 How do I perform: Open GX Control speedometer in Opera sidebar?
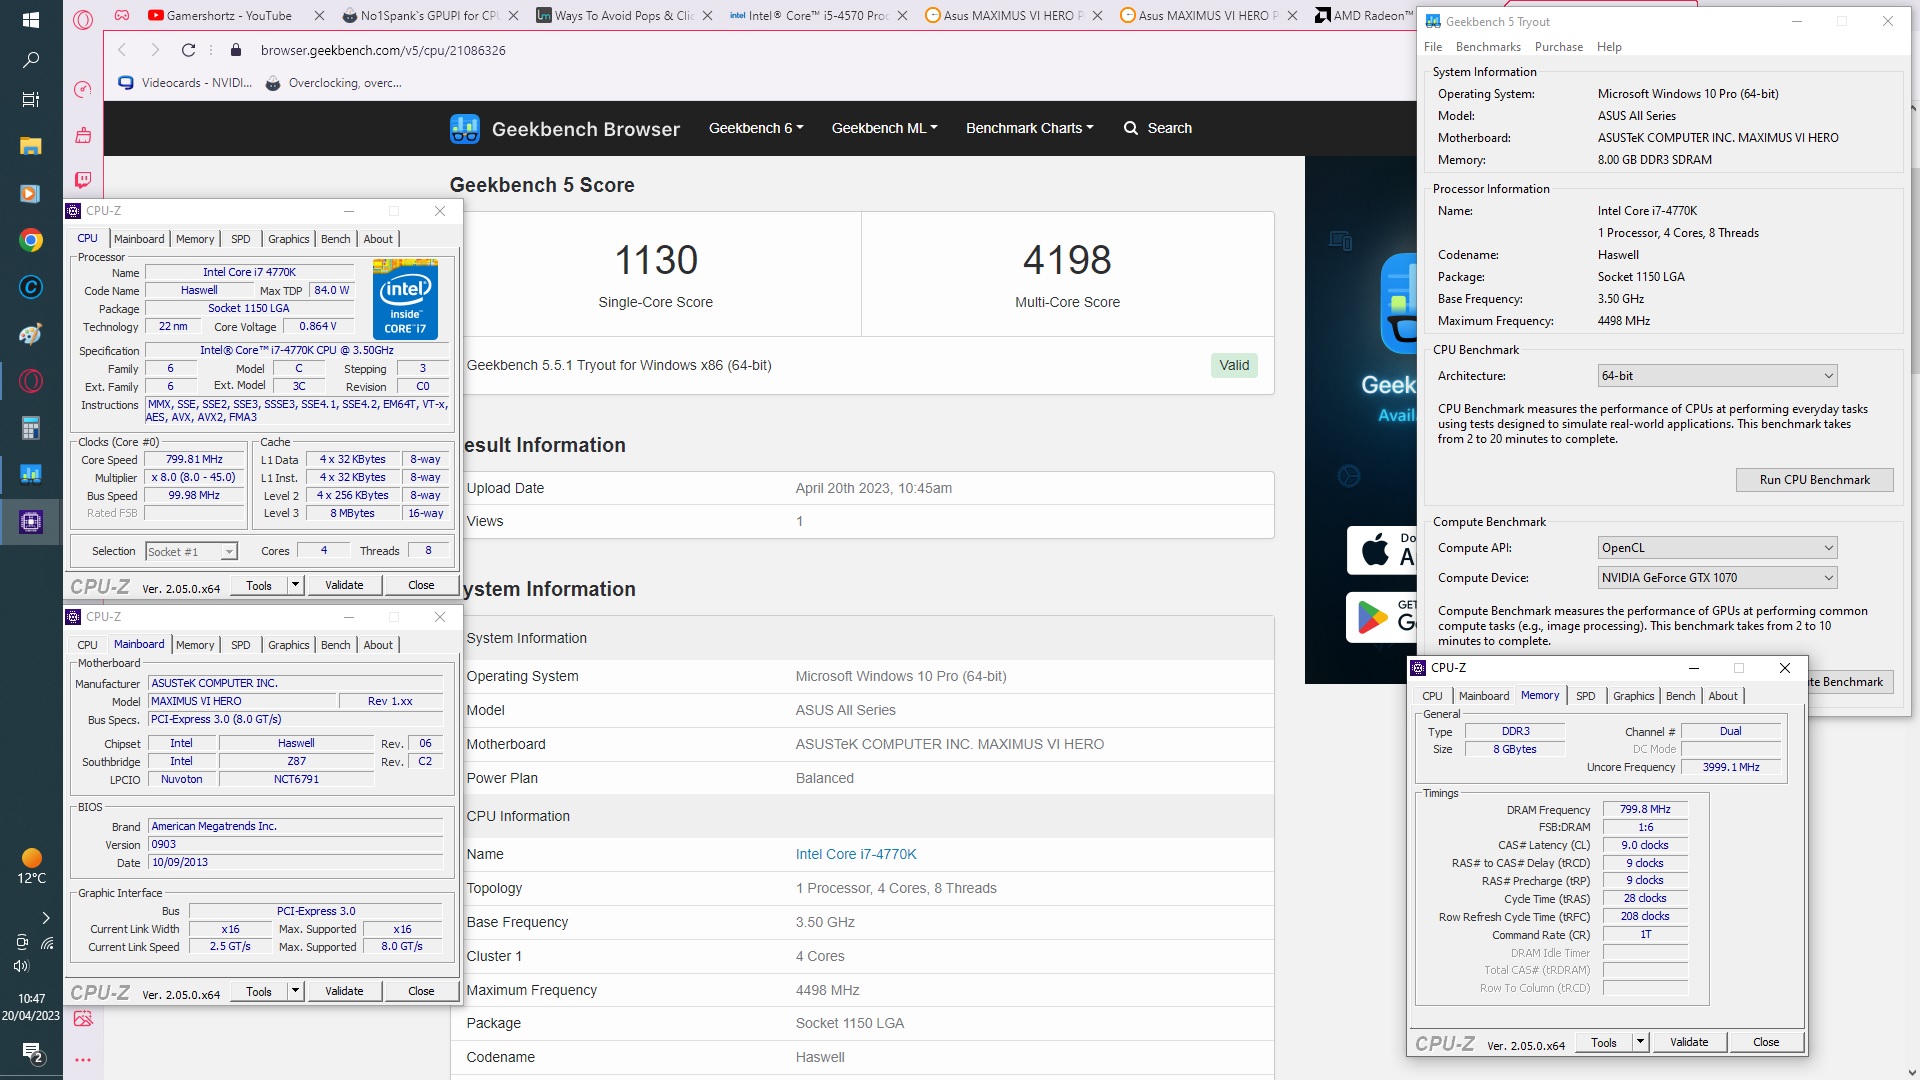click(83, 89)
